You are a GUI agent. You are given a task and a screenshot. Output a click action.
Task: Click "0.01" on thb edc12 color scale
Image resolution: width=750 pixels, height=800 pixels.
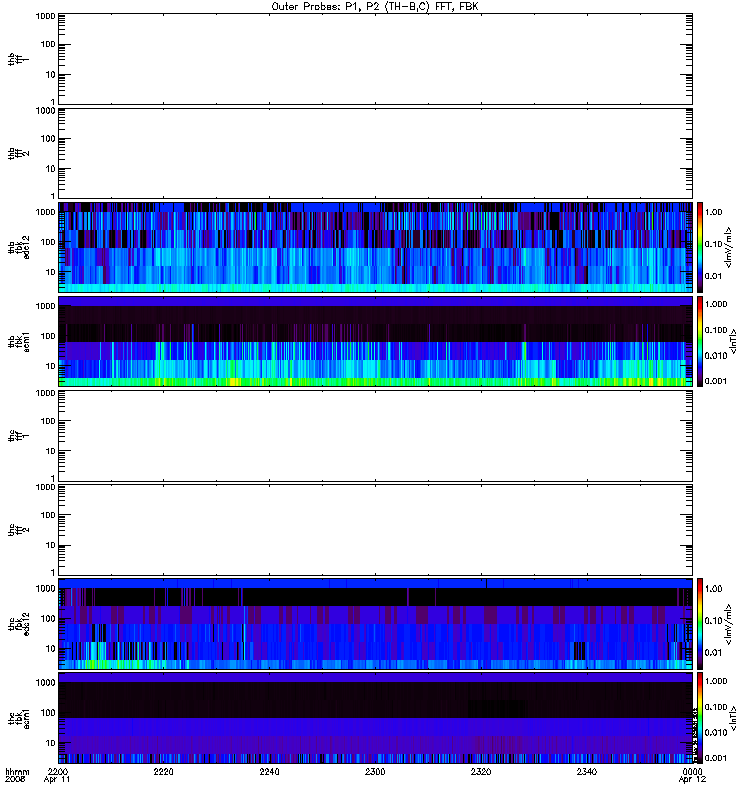pyautogui.click(x=714, y=276)
